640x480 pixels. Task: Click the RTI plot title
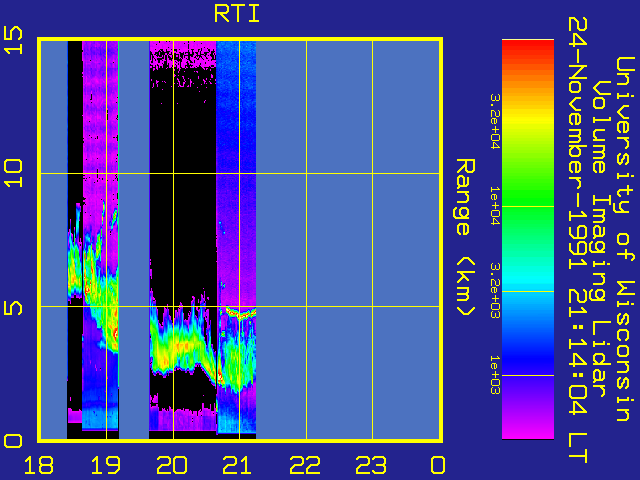(237, 14)
